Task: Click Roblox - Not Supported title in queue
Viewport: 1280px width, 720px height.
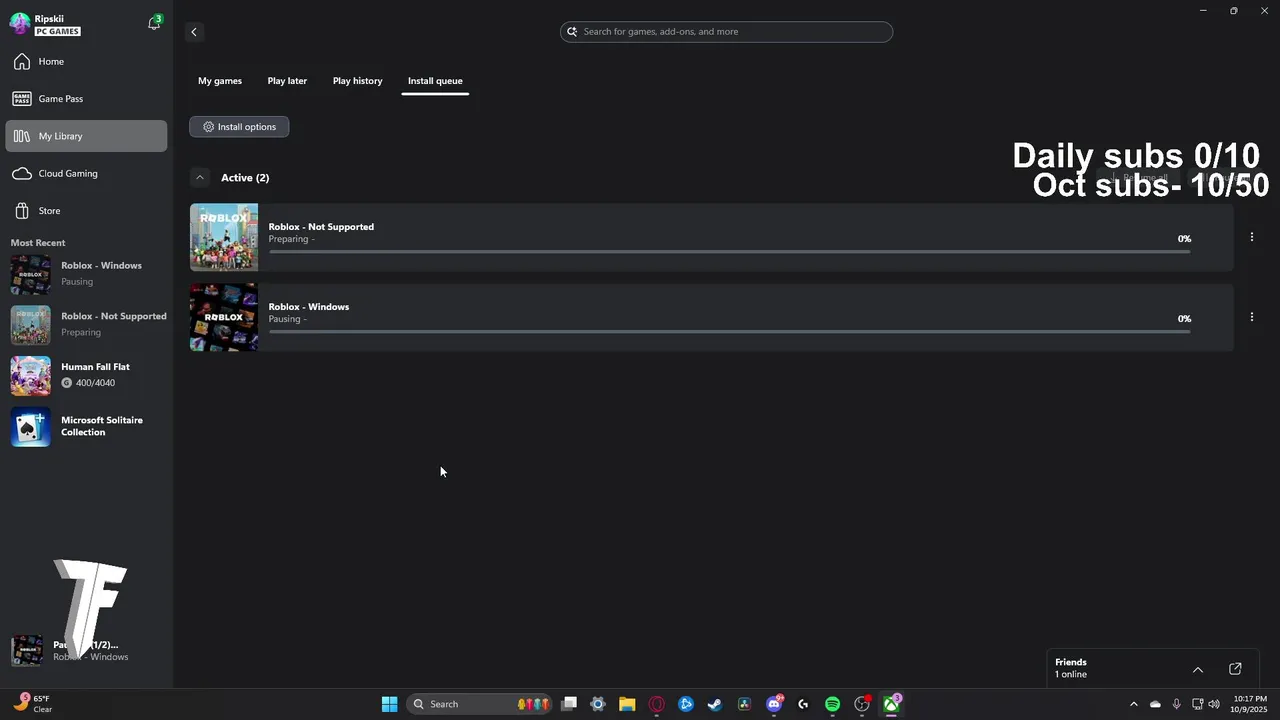Action: 321,227
